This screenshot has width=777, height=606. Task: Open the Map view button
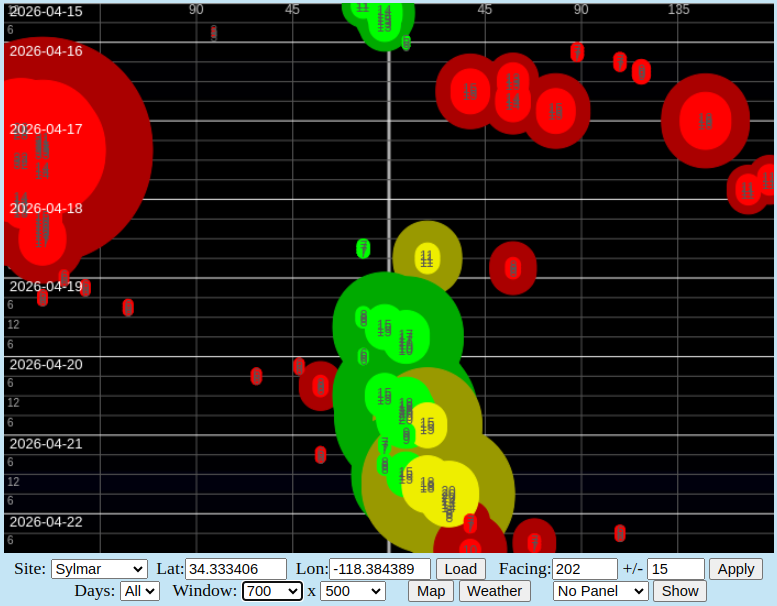(x=431, y=591)
